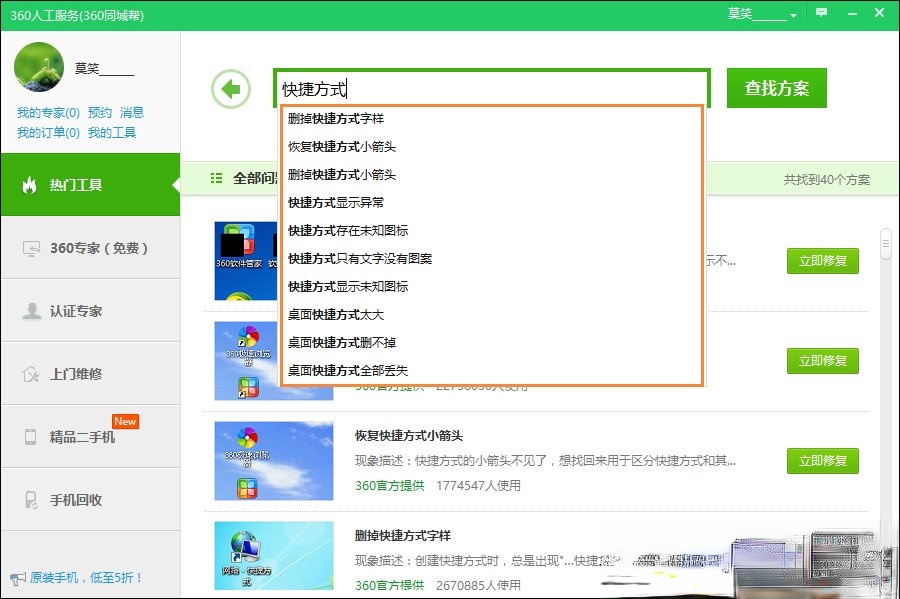Select suggestion 删掉快捷方式小箭头
The width and height of the screenshot is (900, 599).
[x=491, y=175]
